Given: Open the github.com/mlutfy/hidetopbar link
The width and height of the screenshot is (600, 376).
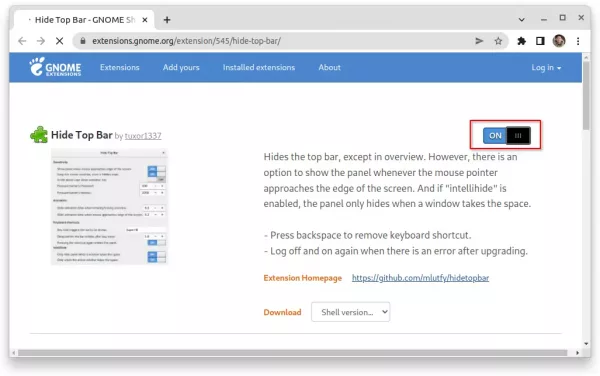Looking at the screenshot, I should point(420,278).
